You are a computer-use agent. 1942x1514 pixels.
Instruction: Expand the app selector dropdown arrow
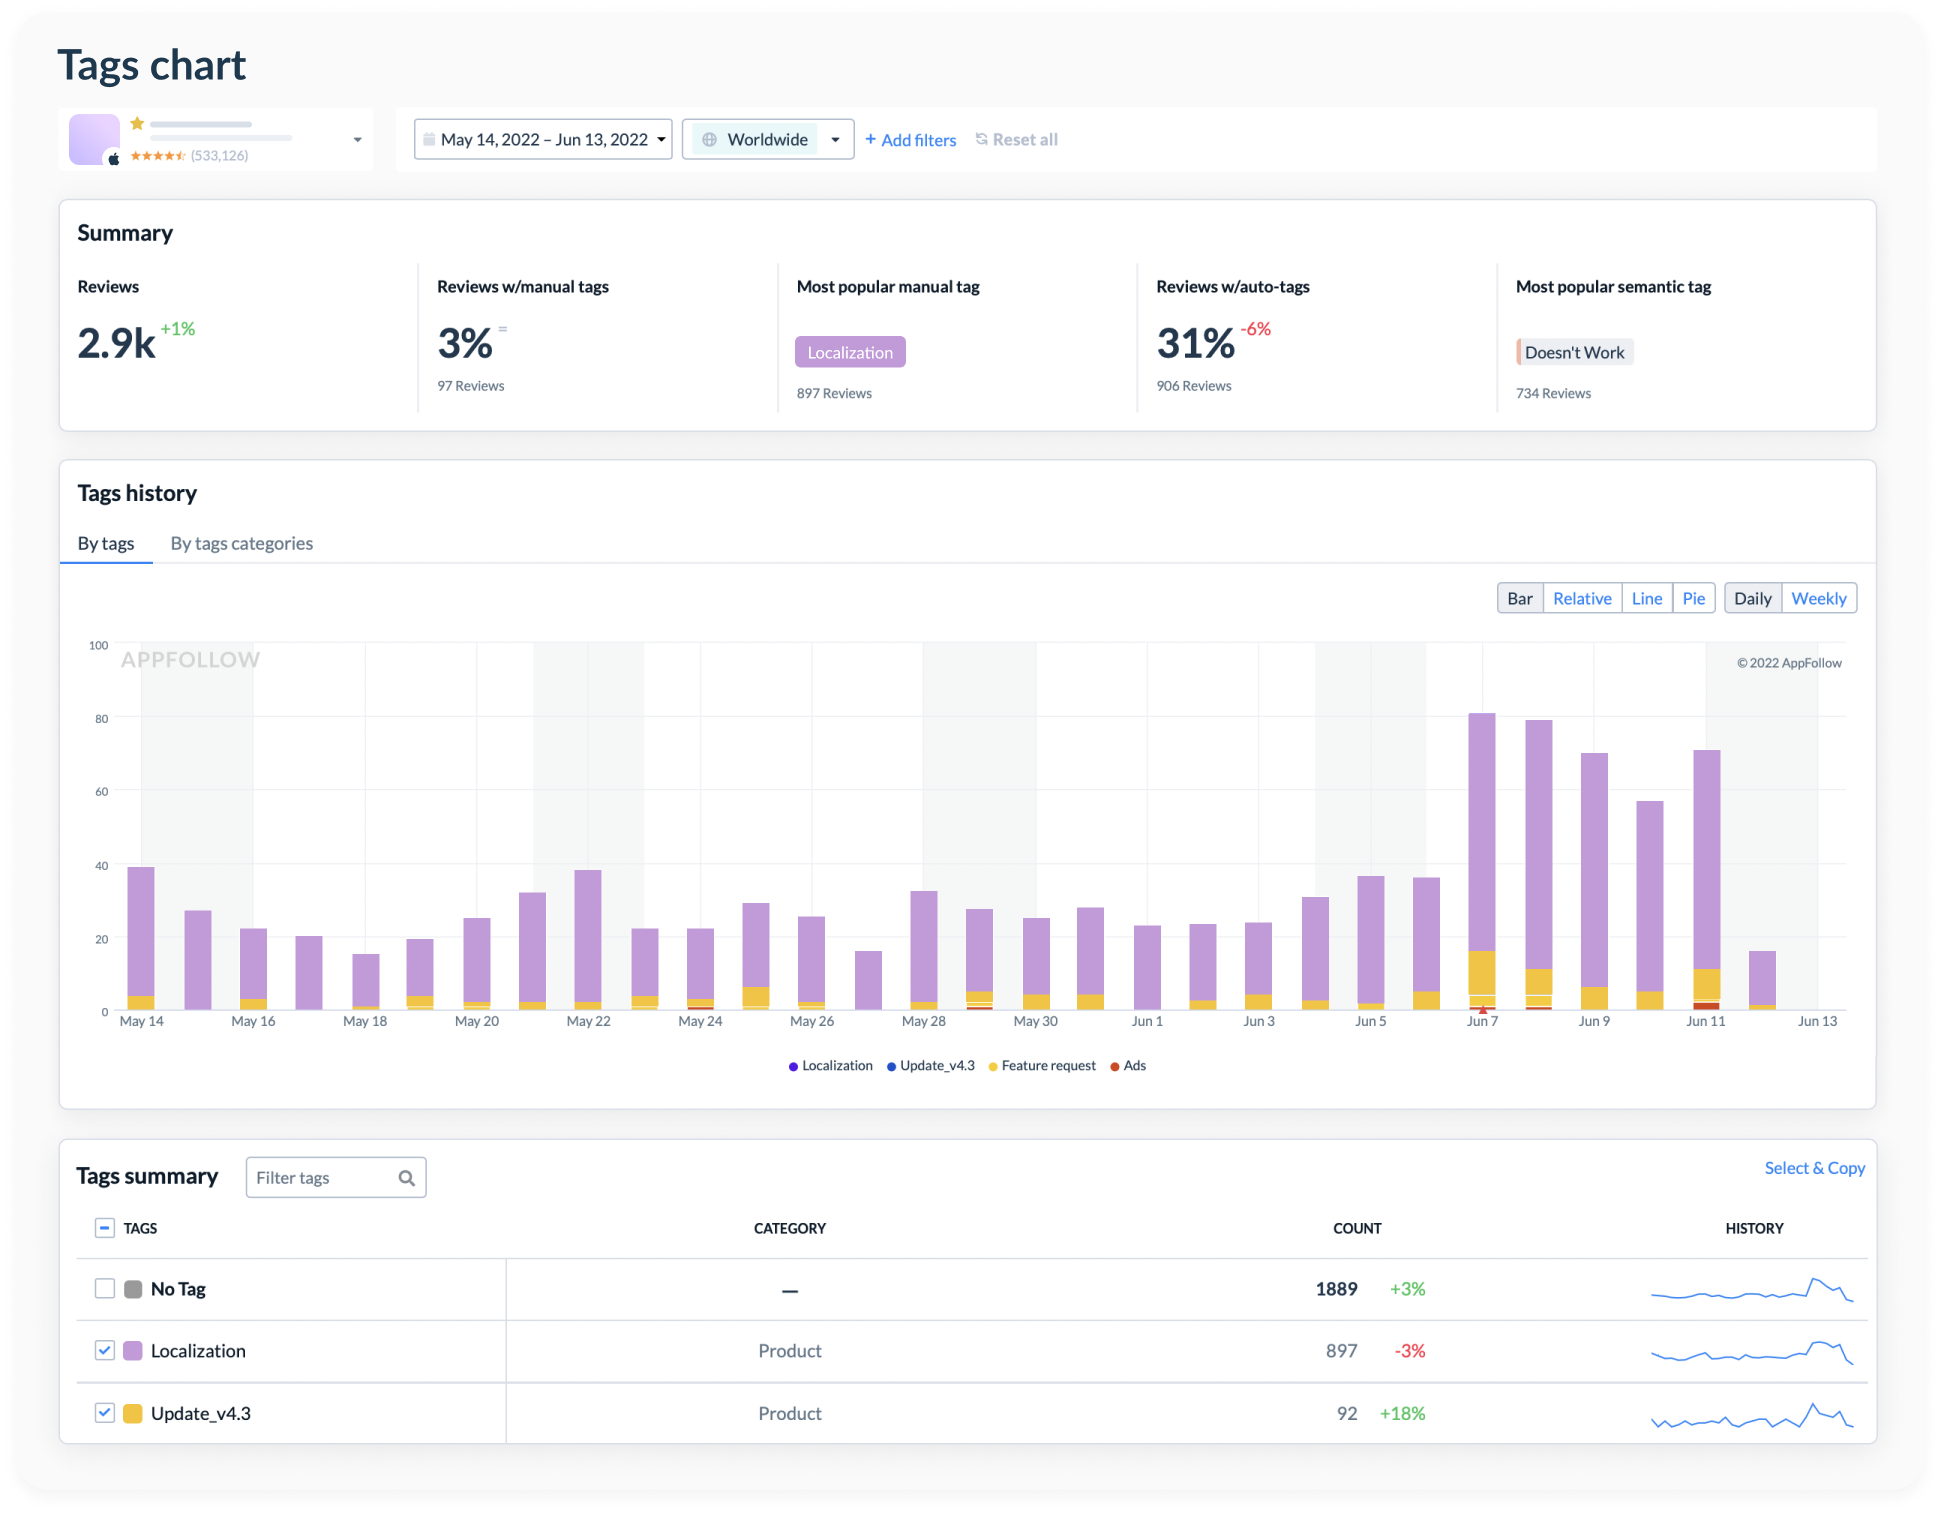357,140
